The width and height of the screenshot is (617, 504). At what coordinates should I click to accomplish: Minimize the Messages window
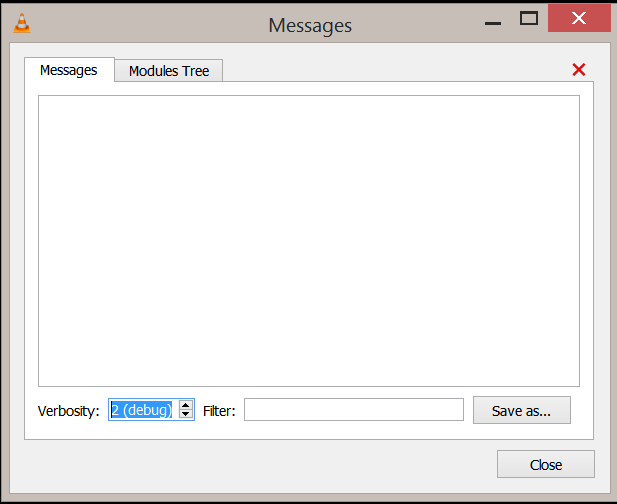point(493,23)
